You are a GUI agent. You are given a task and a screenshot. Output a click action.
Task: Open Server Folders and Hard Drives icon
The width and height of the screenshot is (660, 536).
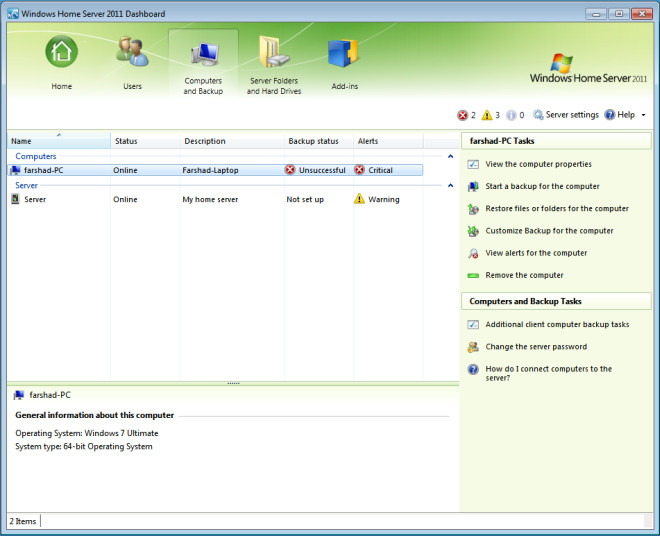click(274, 52)
